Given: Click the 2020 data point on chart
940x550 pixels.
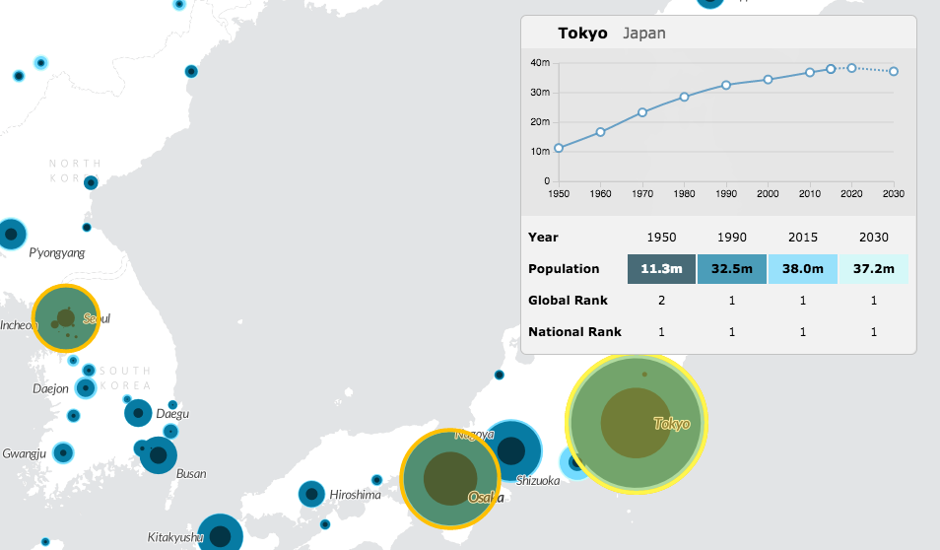Looking at the screenshot, I should coord(851,68).
